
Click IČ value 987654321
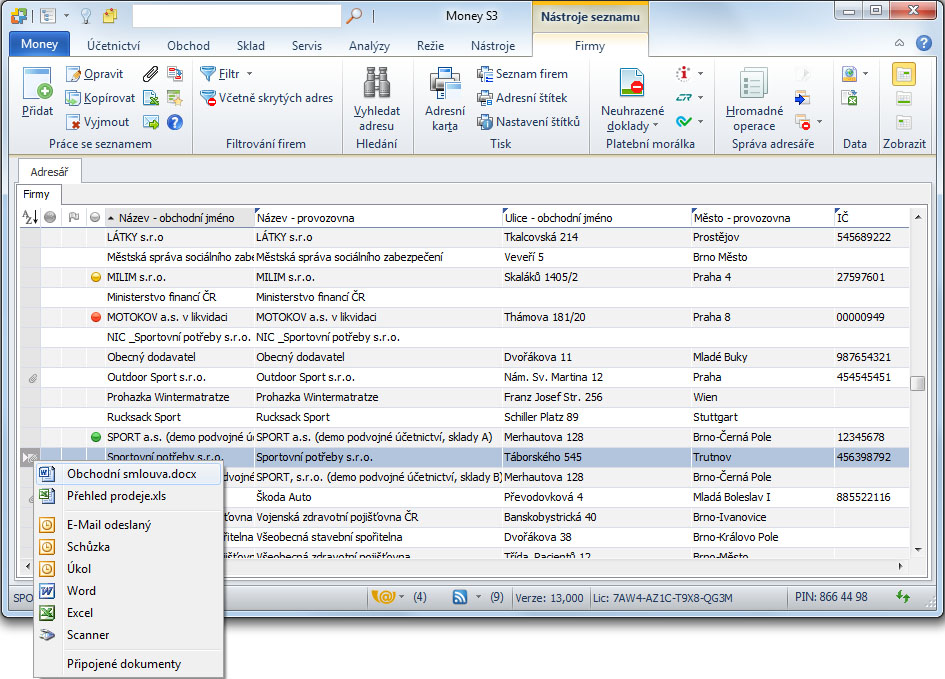click(863, 357)
